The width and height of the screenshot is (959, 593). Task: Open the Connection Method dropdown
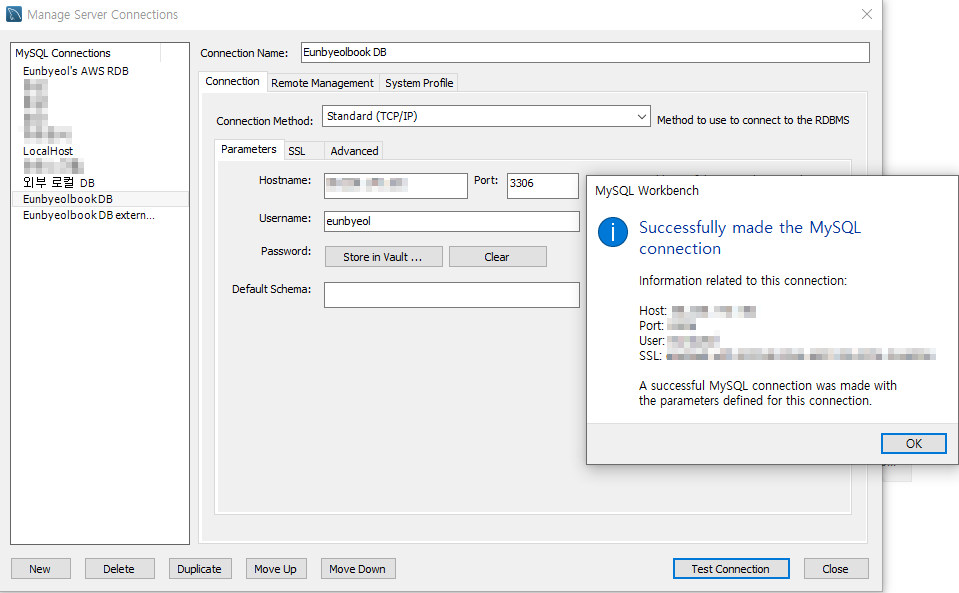pos(486,116)
